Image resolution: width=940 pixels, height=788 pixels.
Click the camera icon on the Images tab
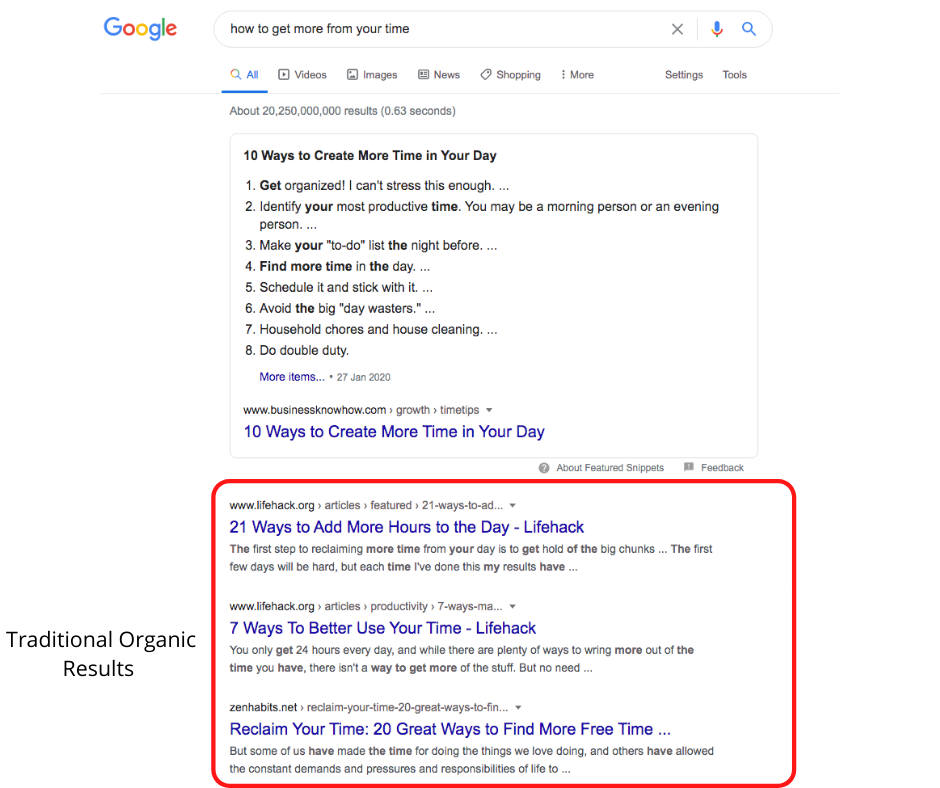point(351,74)
